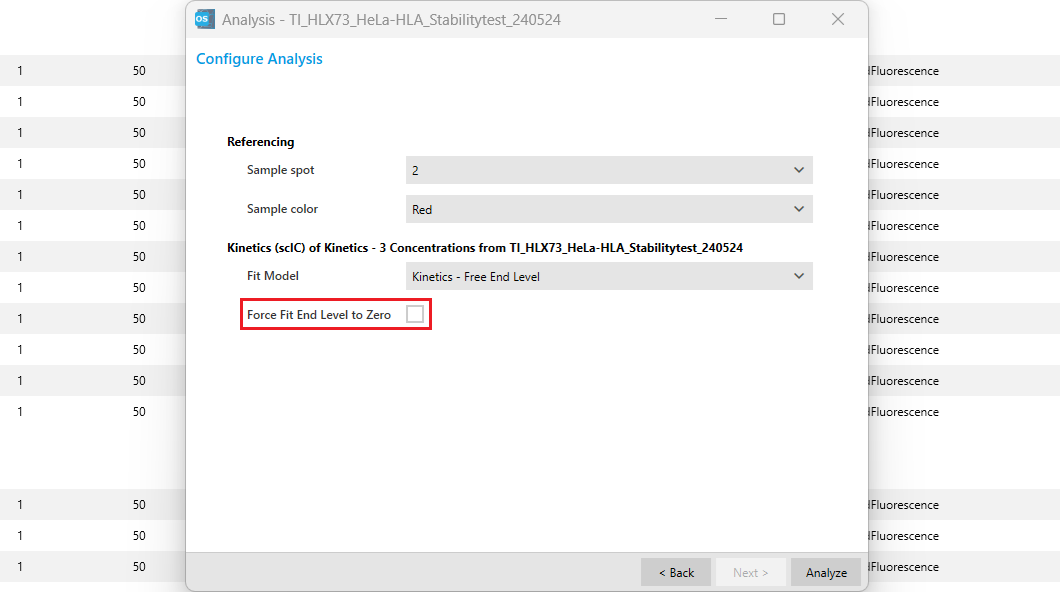Image resolution: width=1060 pixels, height=592 pixels.
Task: Expand the Sample spot chevron arrow
Action: (798, 171)
